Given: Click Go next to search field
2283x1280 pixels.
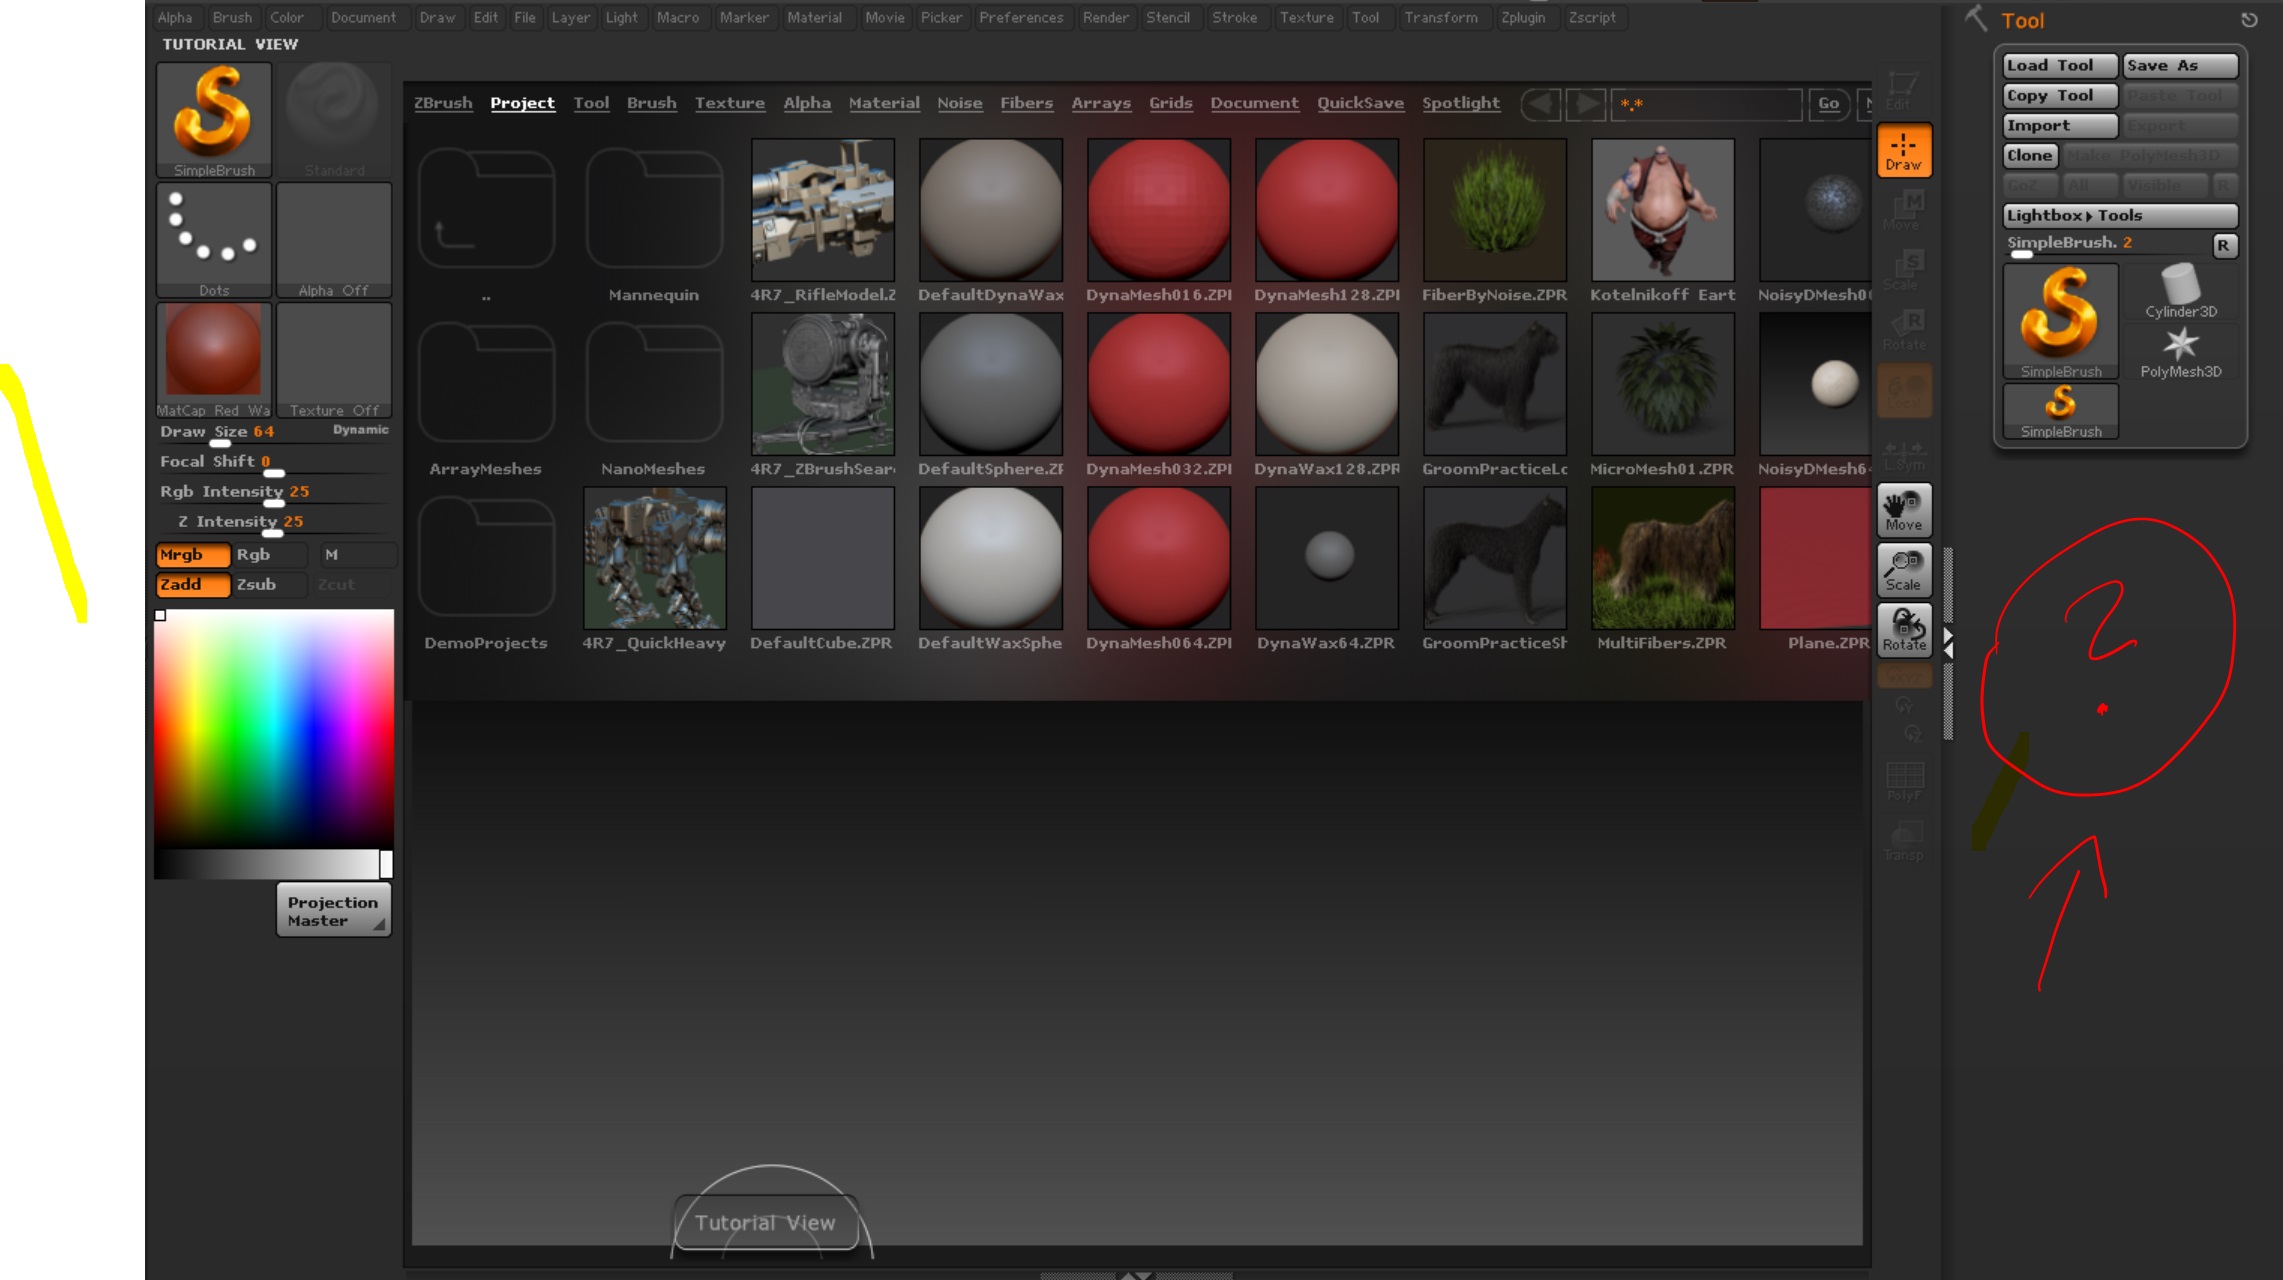Looking at the screenshot, I should [1828, 104].
